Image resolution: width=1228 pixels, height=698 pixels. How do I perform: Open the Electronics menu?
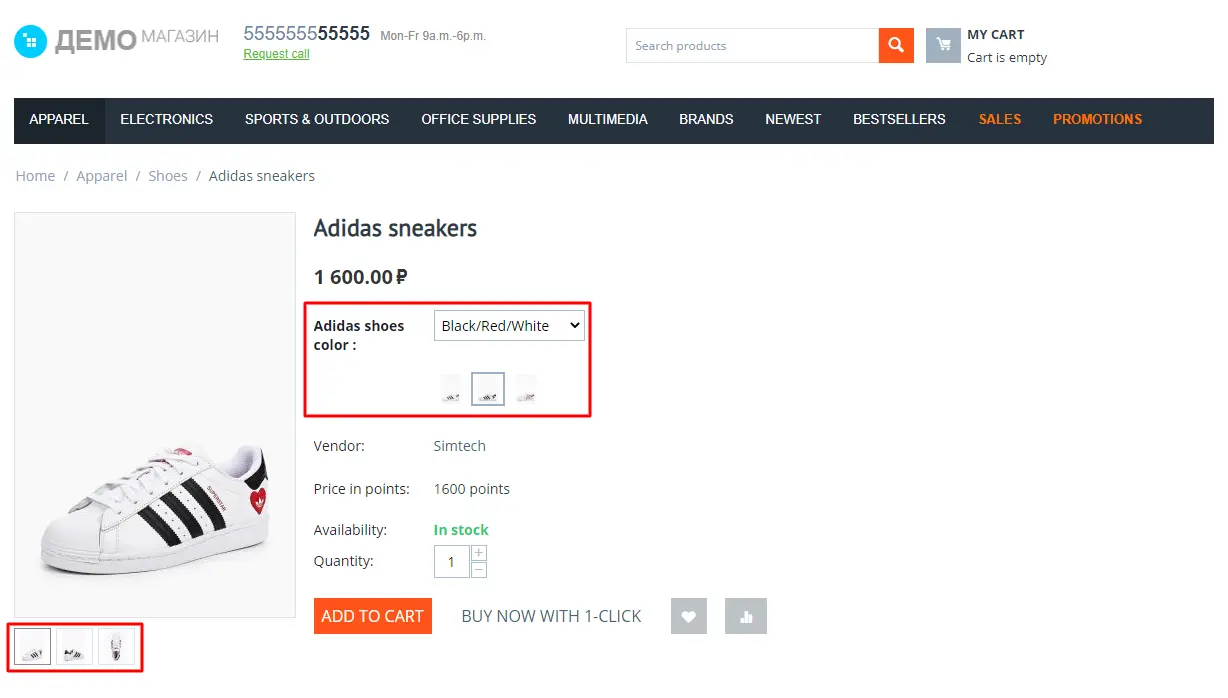click(167, 119)
